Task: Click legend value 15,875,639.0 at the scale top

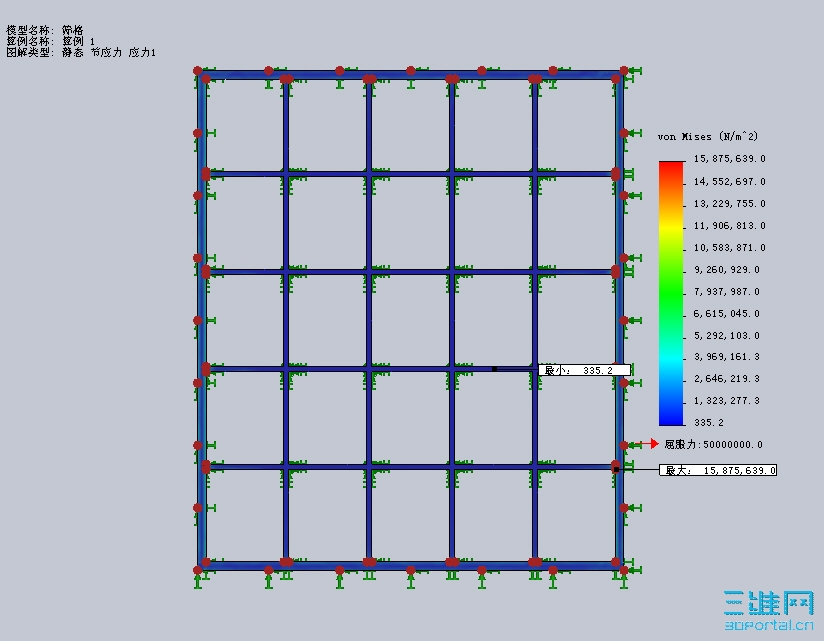Action: point(729,159)
